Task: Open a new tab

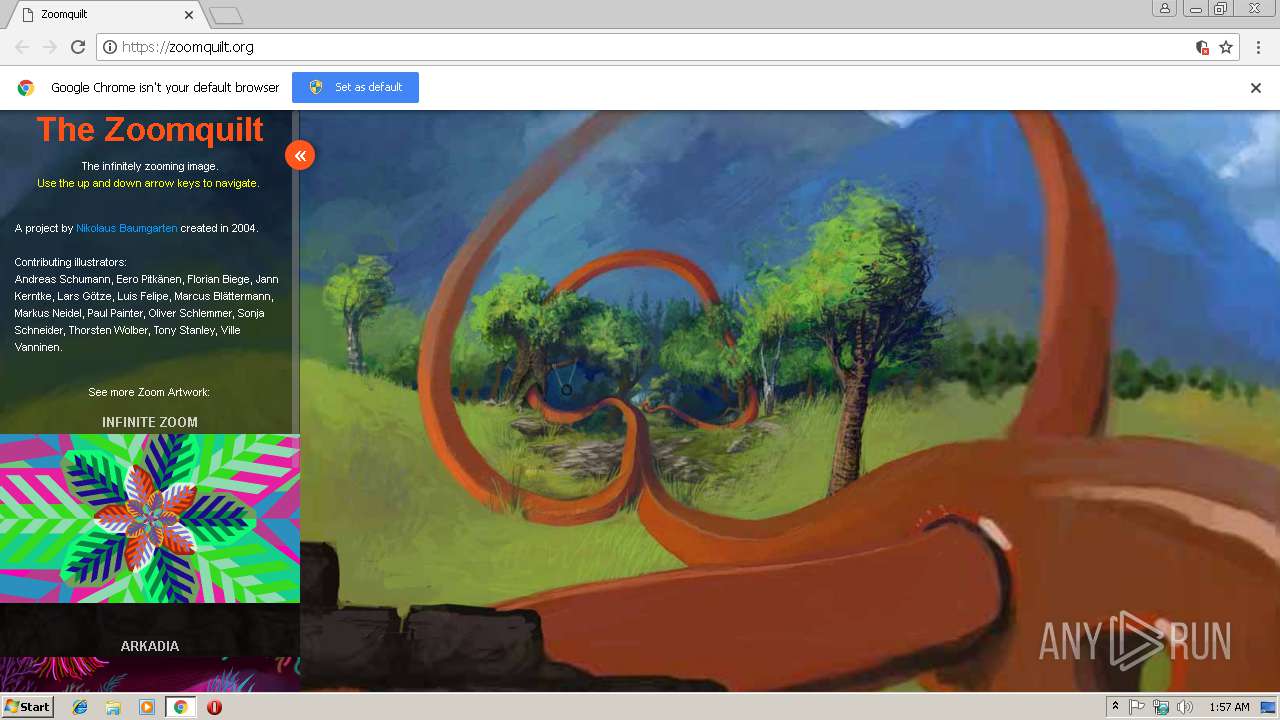Action: [x=226, y=15]
